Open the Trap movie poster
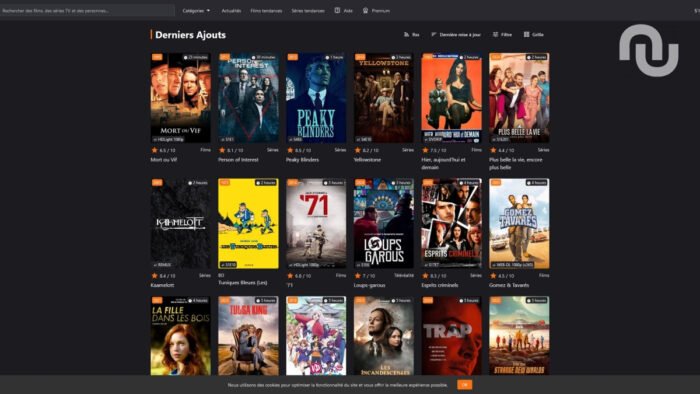The image size is (700, 394). (451, 336)
